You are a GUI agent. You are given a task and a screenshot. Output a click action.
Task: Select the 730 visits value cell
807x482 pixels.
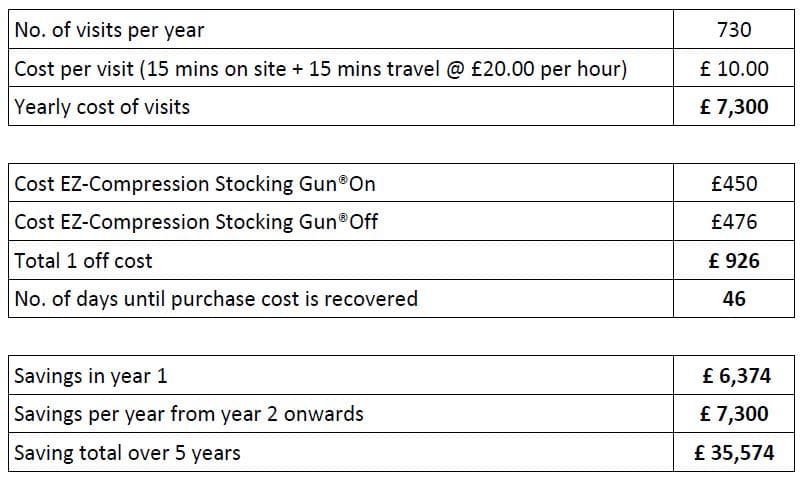(x=734, y=30)
